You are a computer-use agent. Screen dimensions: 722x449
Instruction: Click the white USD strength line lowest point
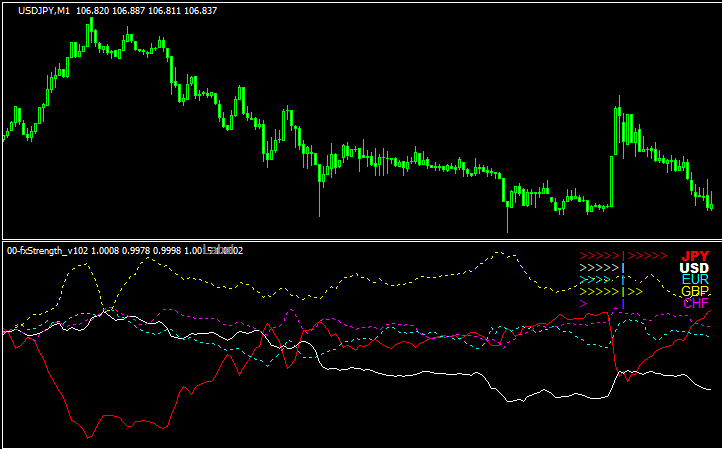[x=510, y=401]
